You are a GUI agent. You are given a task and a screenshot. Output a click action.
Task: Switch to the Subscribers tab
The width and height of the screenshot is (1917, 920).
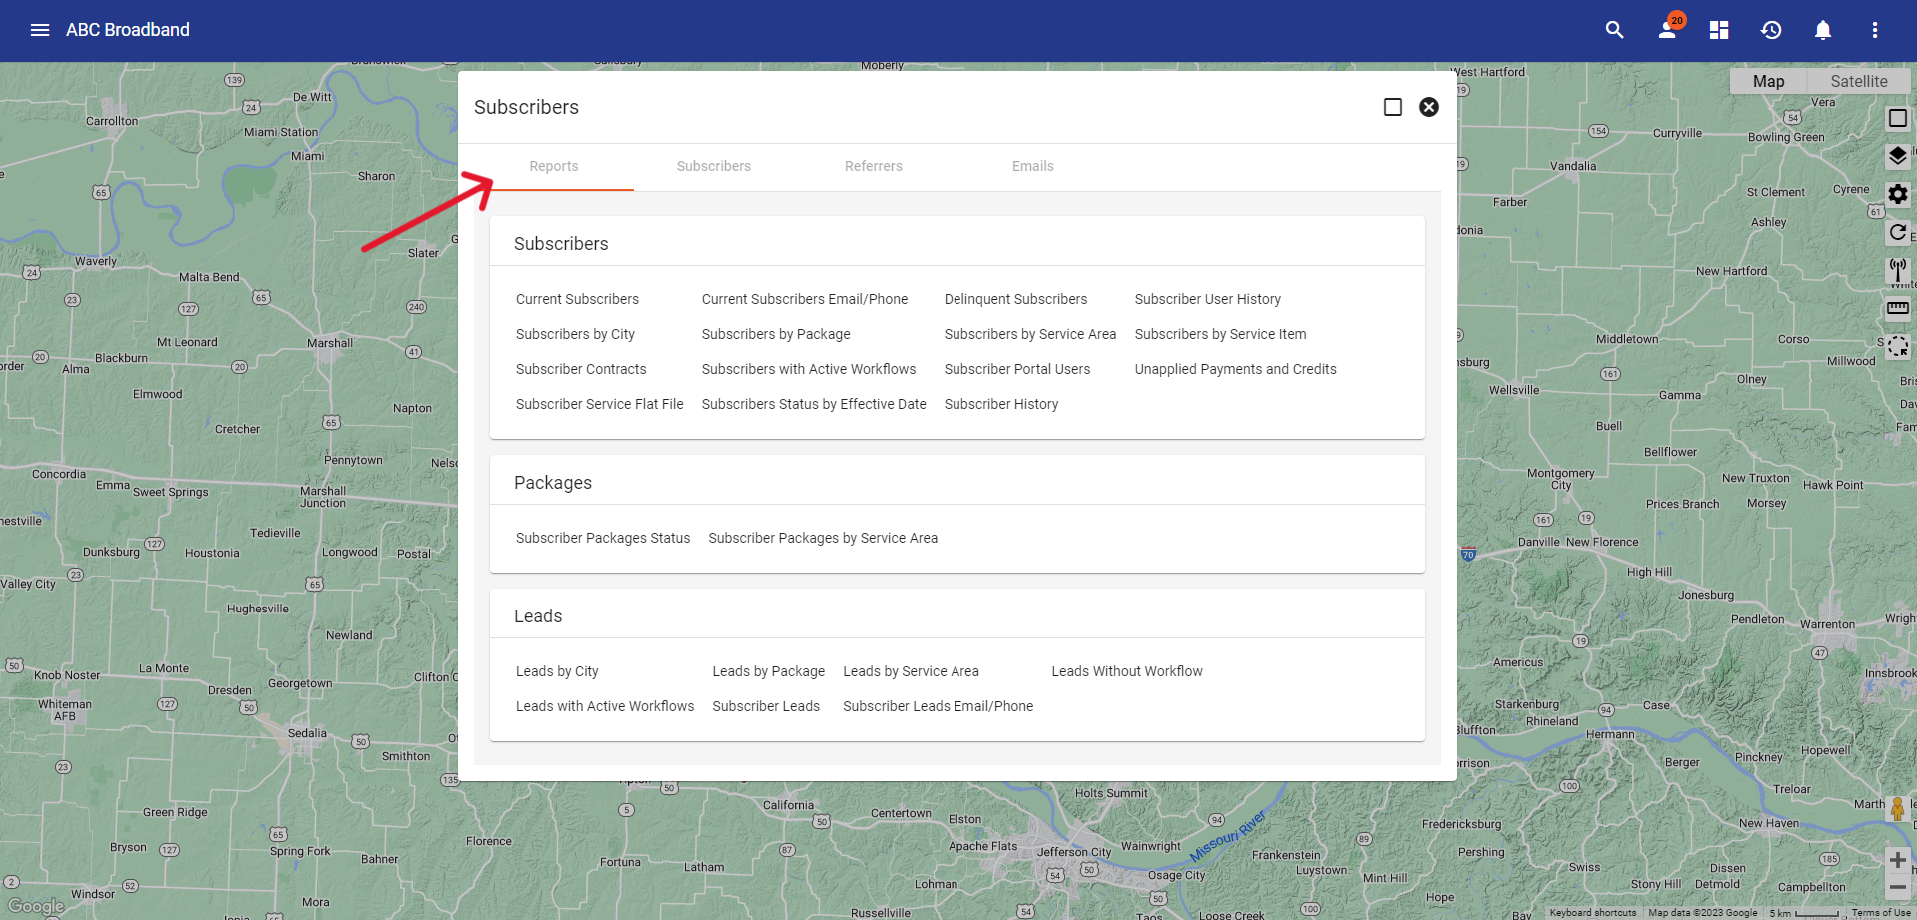coord(714,166)
